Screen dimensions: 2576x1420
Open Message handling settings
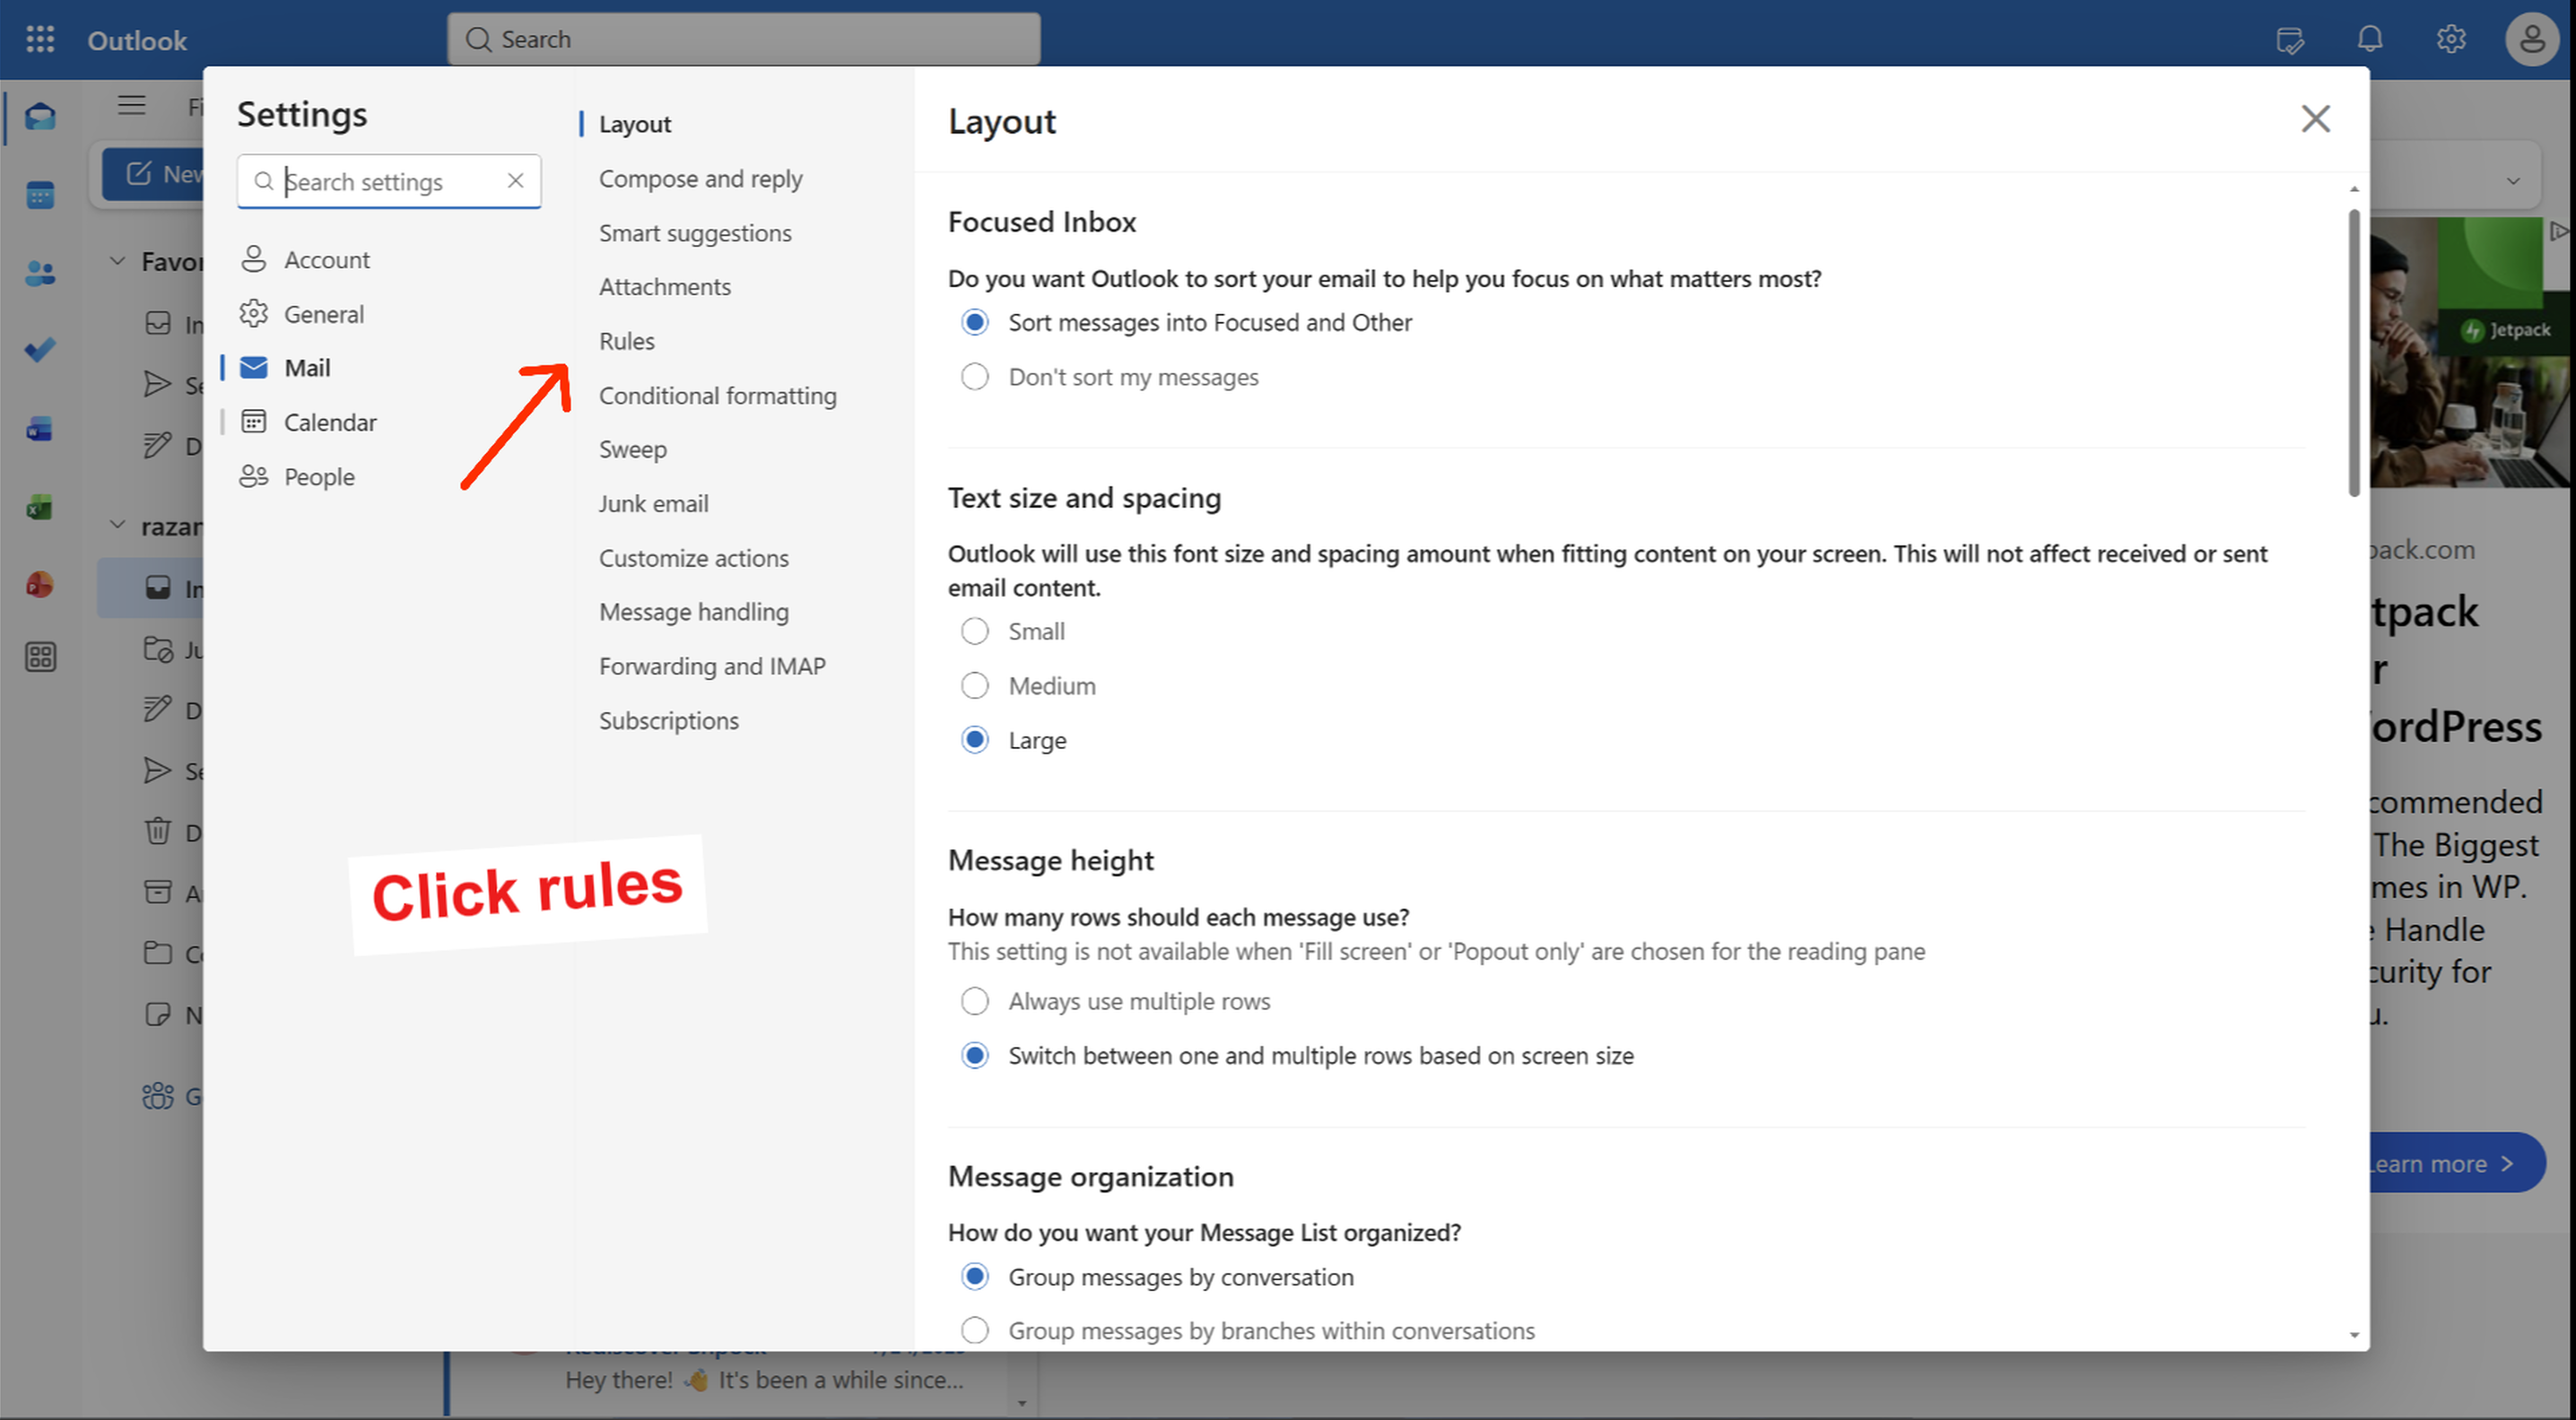click(693, 611)
